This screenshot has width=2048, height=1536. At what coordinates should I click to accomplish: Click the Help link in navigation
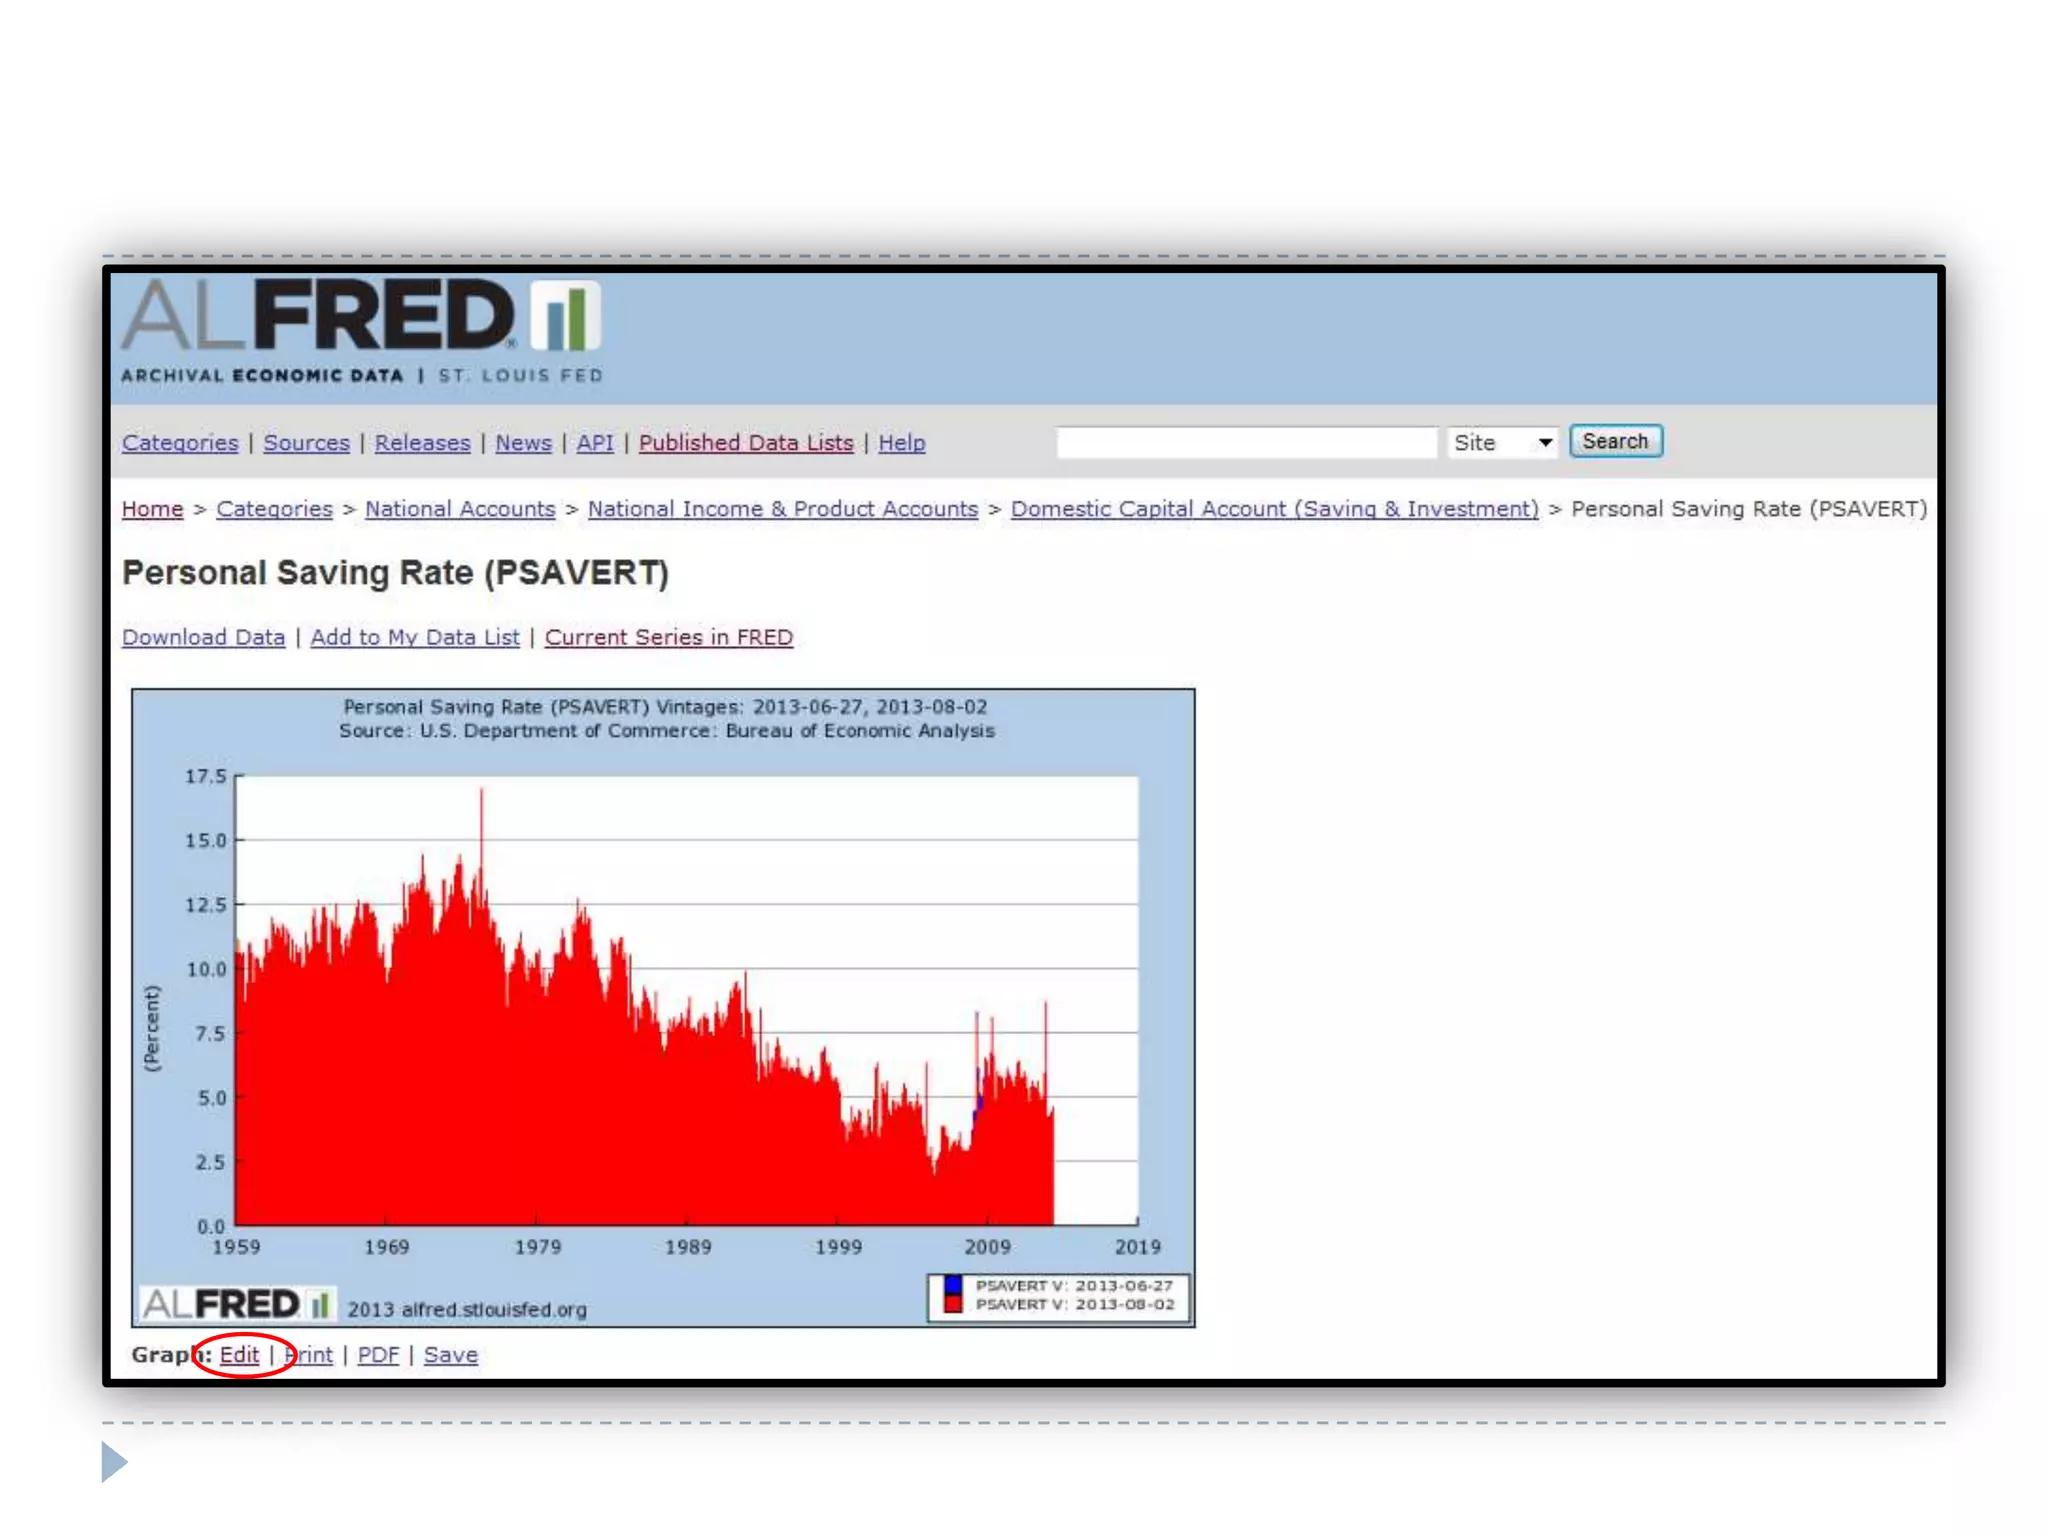coord(901,443)
